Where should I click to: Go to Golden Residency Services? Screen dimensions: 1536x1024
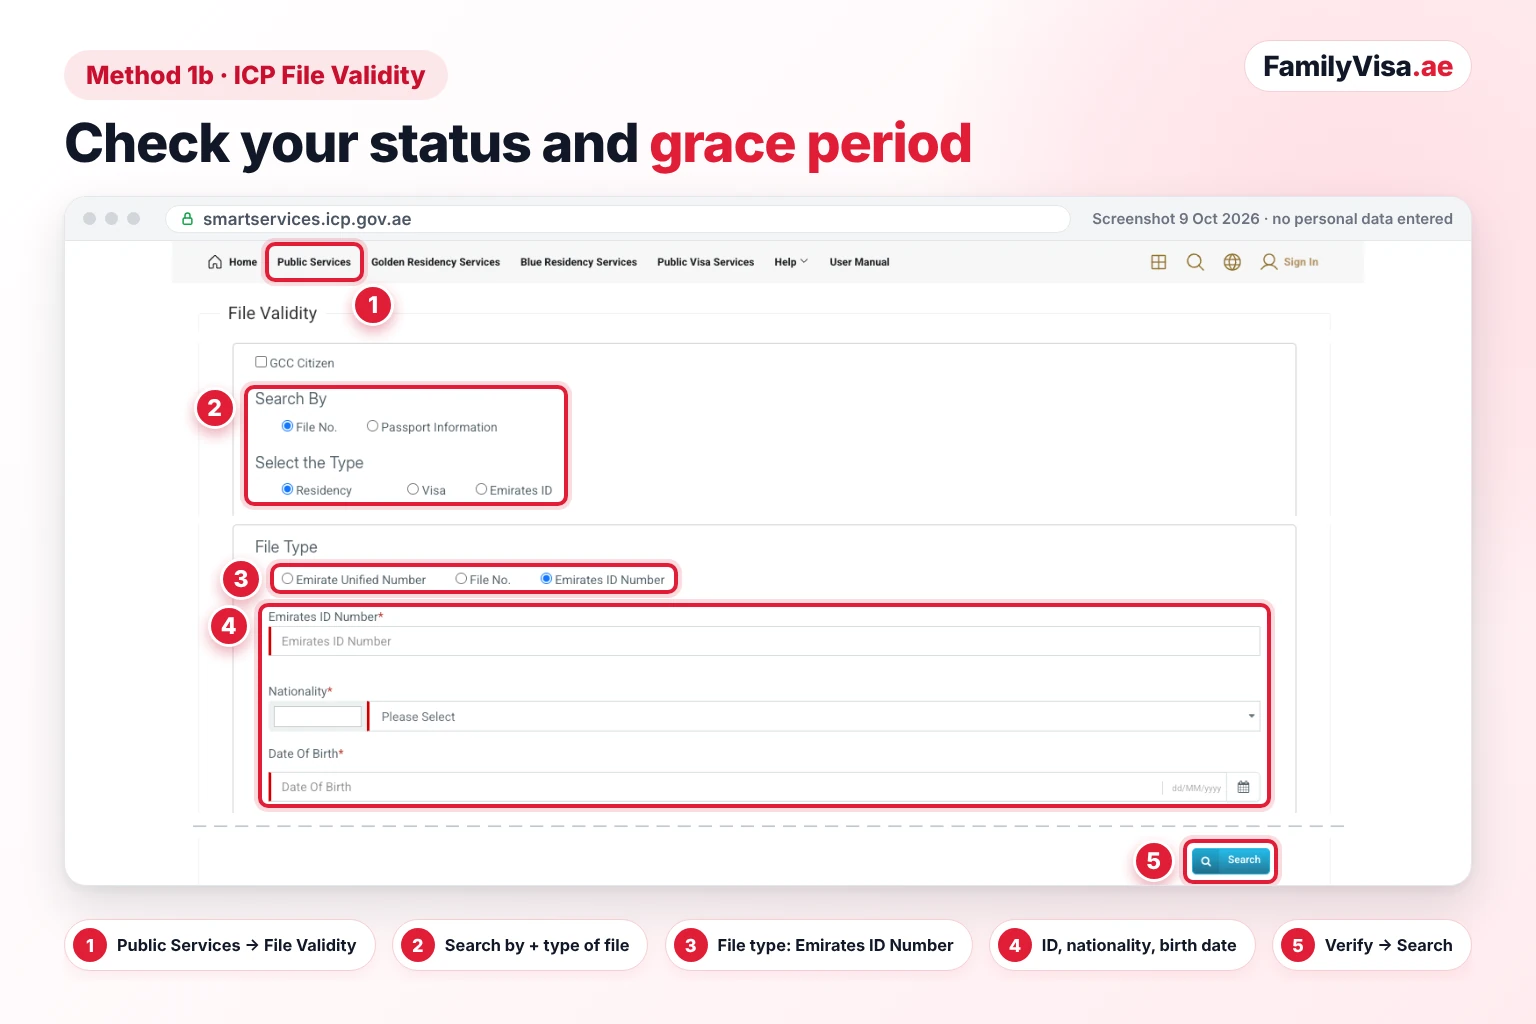point(435,262)
